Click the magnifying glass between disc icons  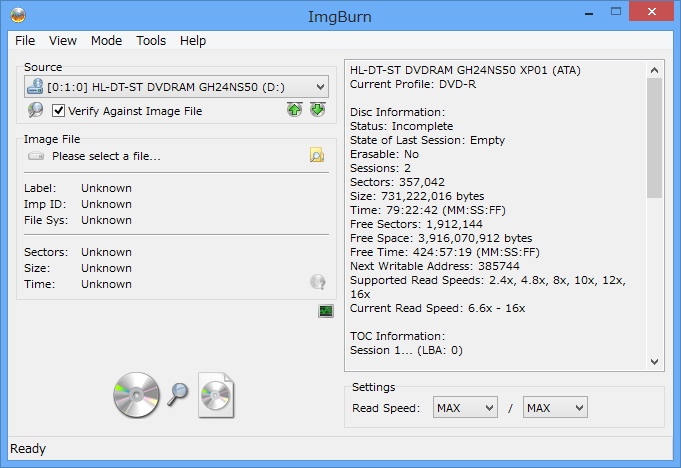pyautogui.click(x=178, y=394)
